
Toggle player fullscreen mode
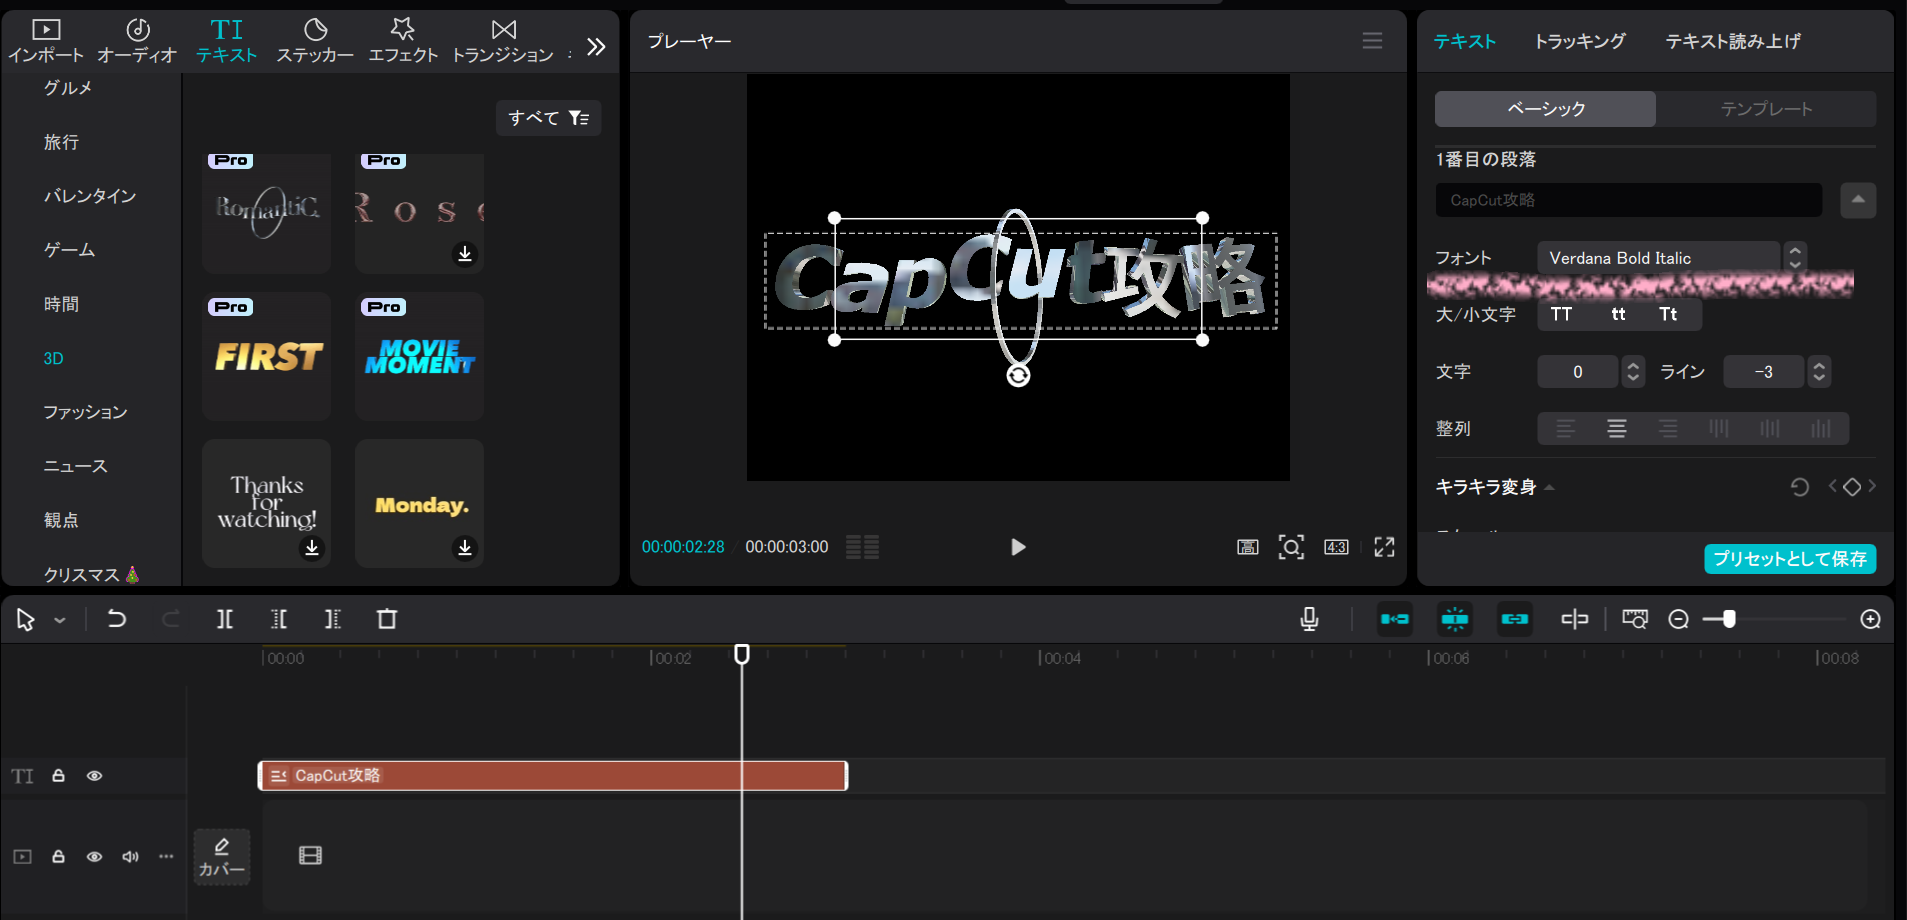(x=1384, y=547)
